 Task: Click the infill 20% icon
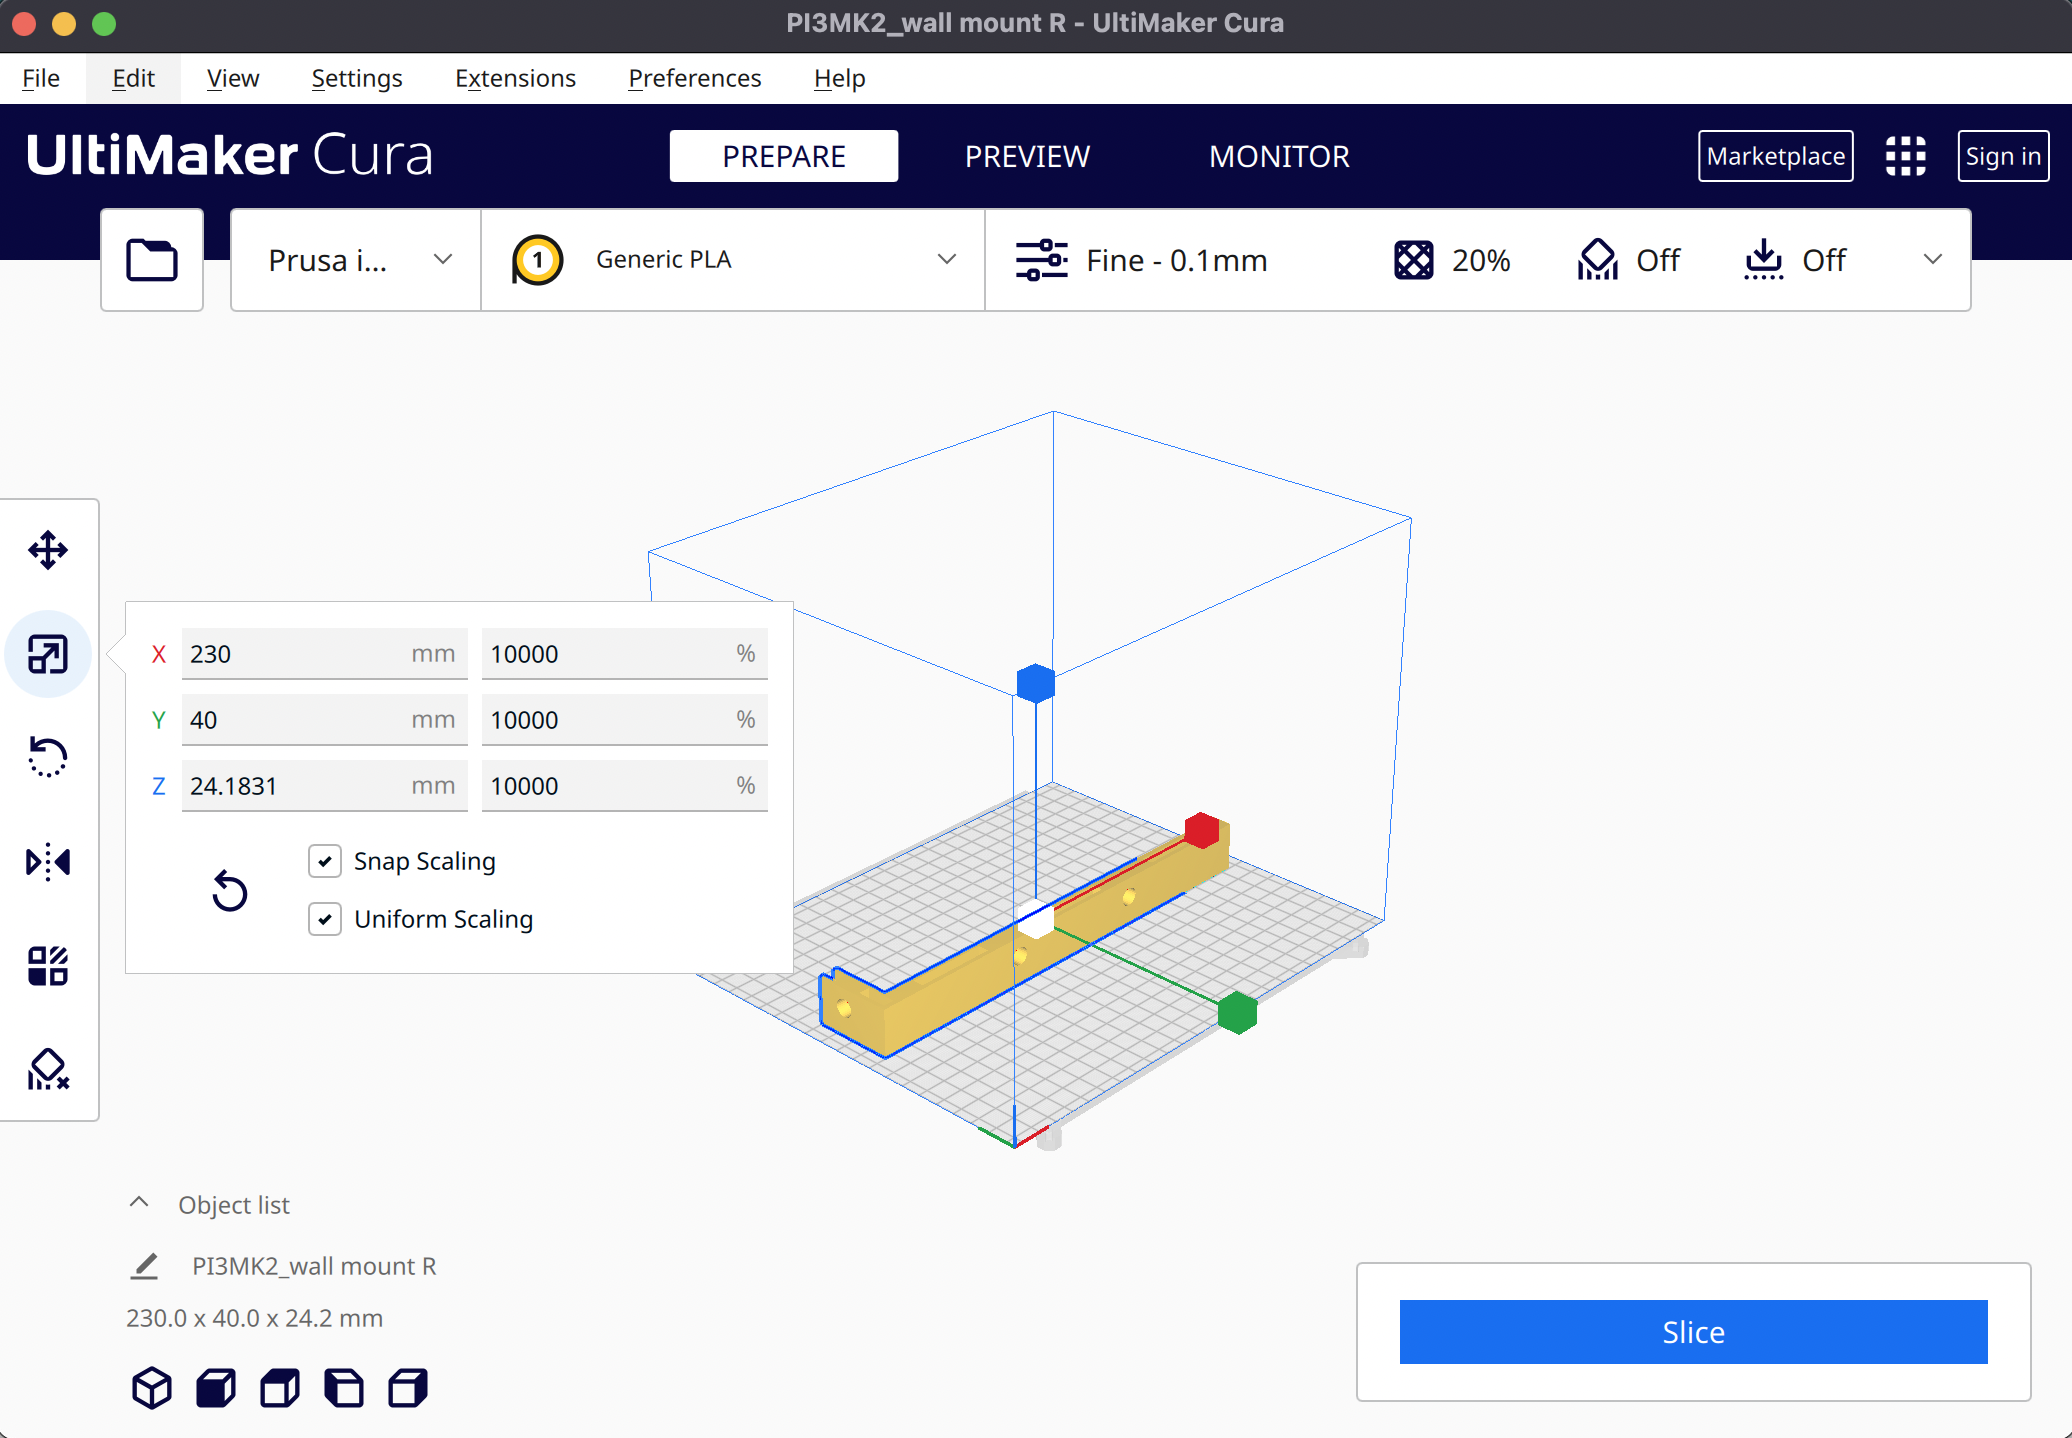[1414, 260]
